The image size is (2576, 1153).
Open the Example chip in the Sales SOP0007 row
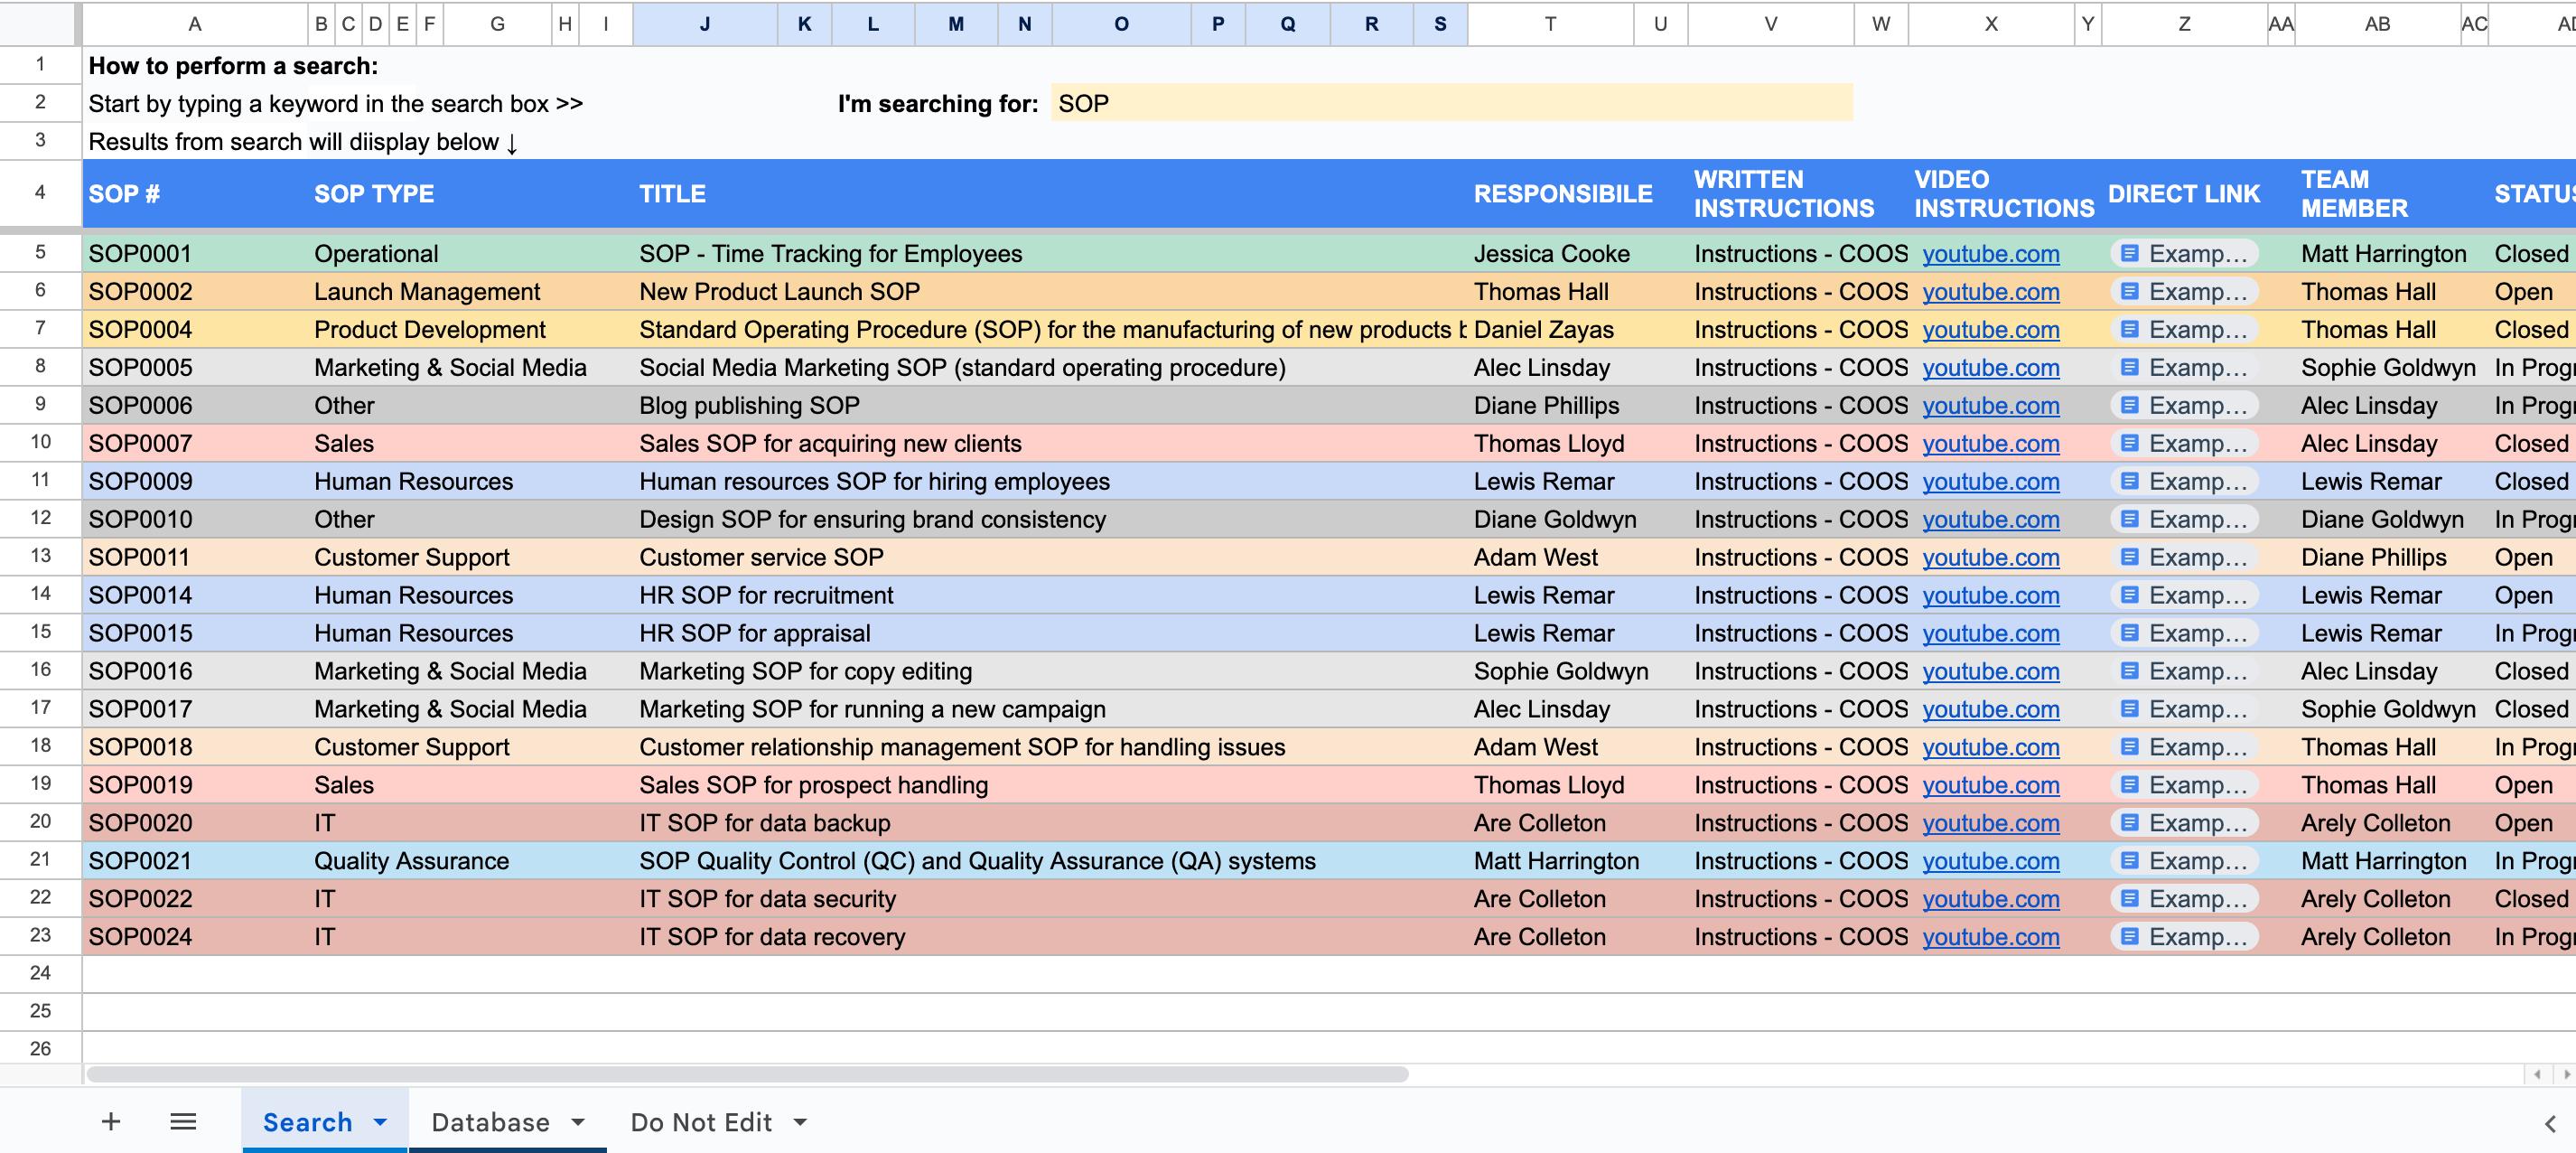2186,443
